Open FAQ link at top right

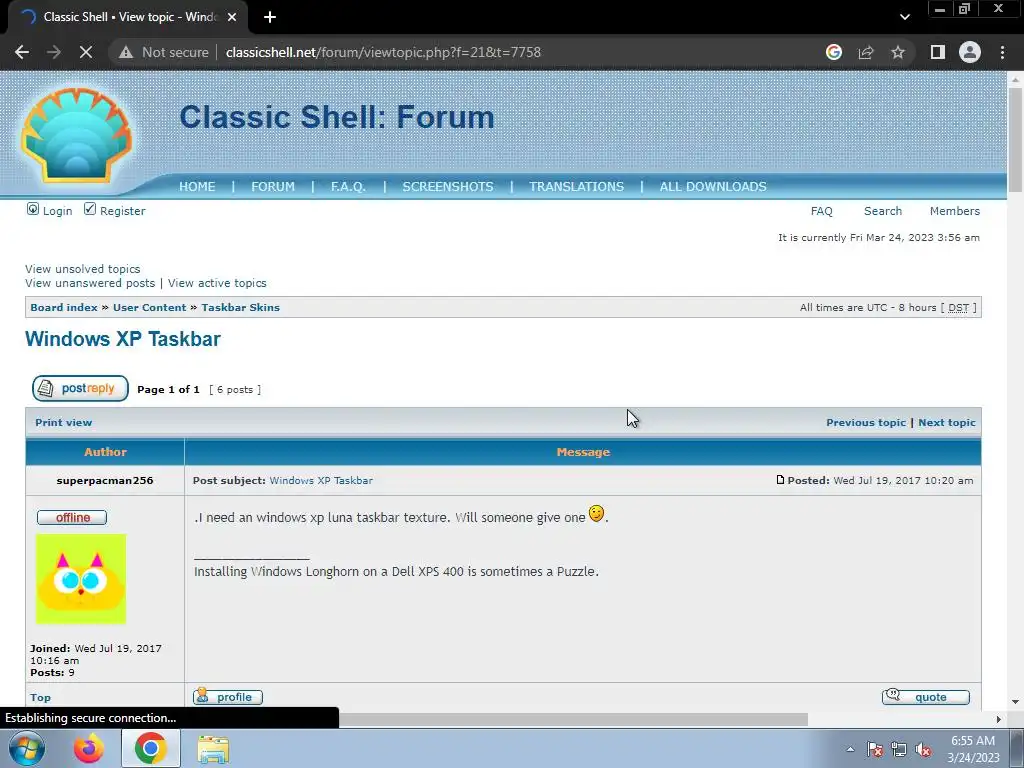coord(822,211)
